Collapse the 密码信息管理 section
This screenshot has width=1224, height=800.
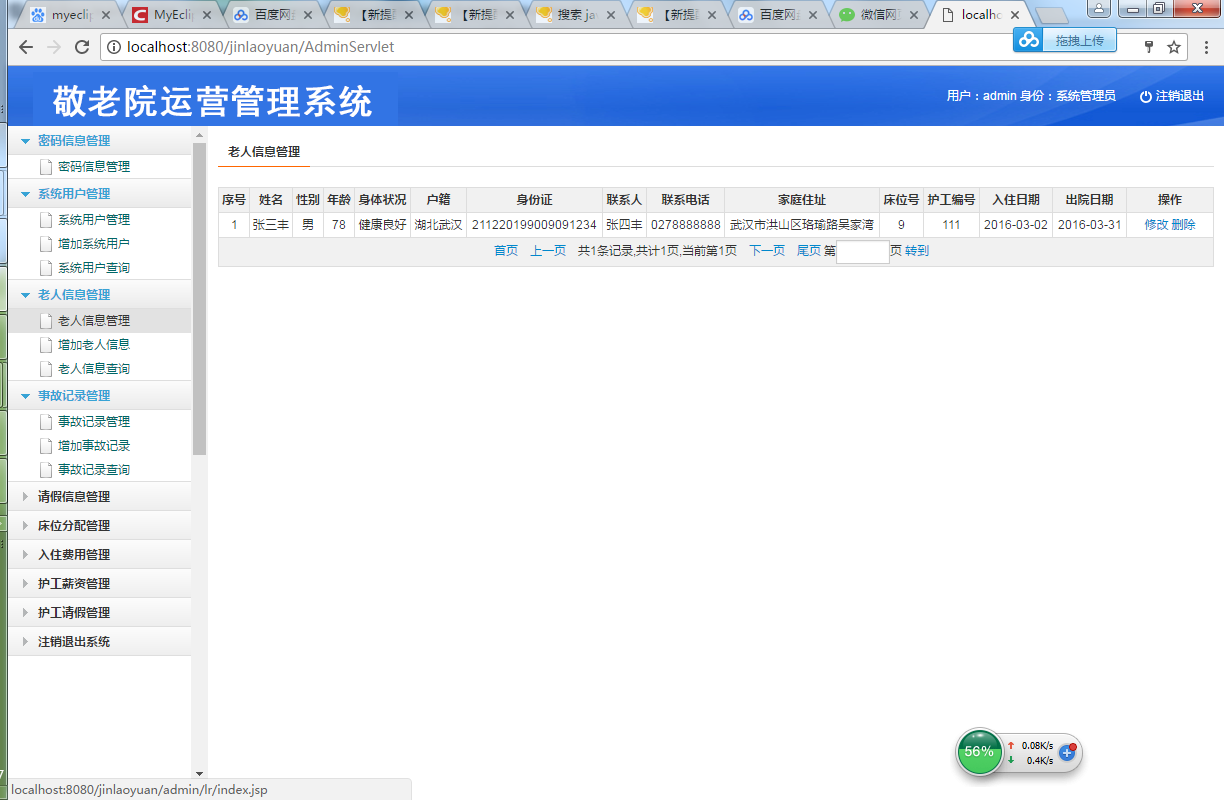(x=25, y=141)
